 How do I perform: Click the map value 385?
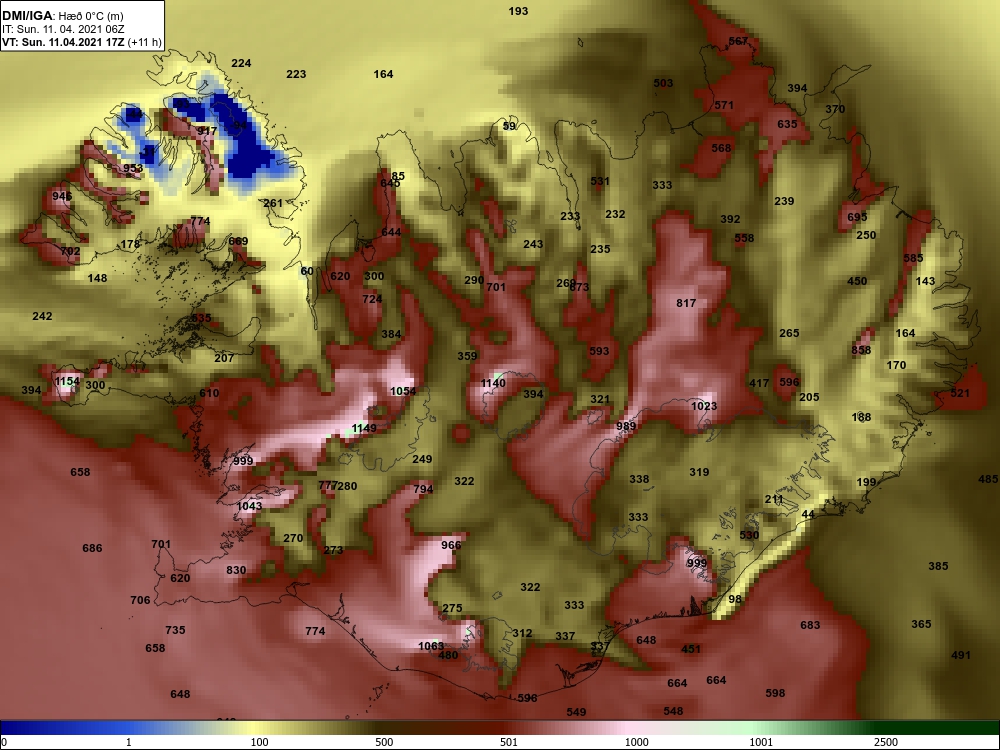[x=938, y=566]
